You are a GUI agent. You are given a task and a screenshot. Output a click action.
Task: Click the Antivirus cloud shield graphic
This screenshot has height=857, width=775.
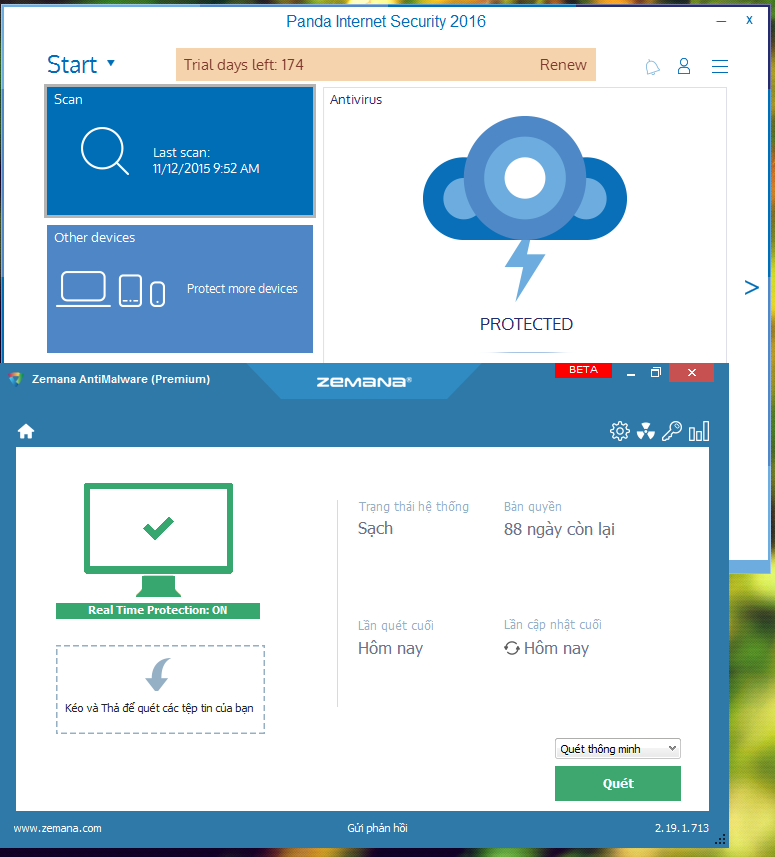tap(525, 208)
